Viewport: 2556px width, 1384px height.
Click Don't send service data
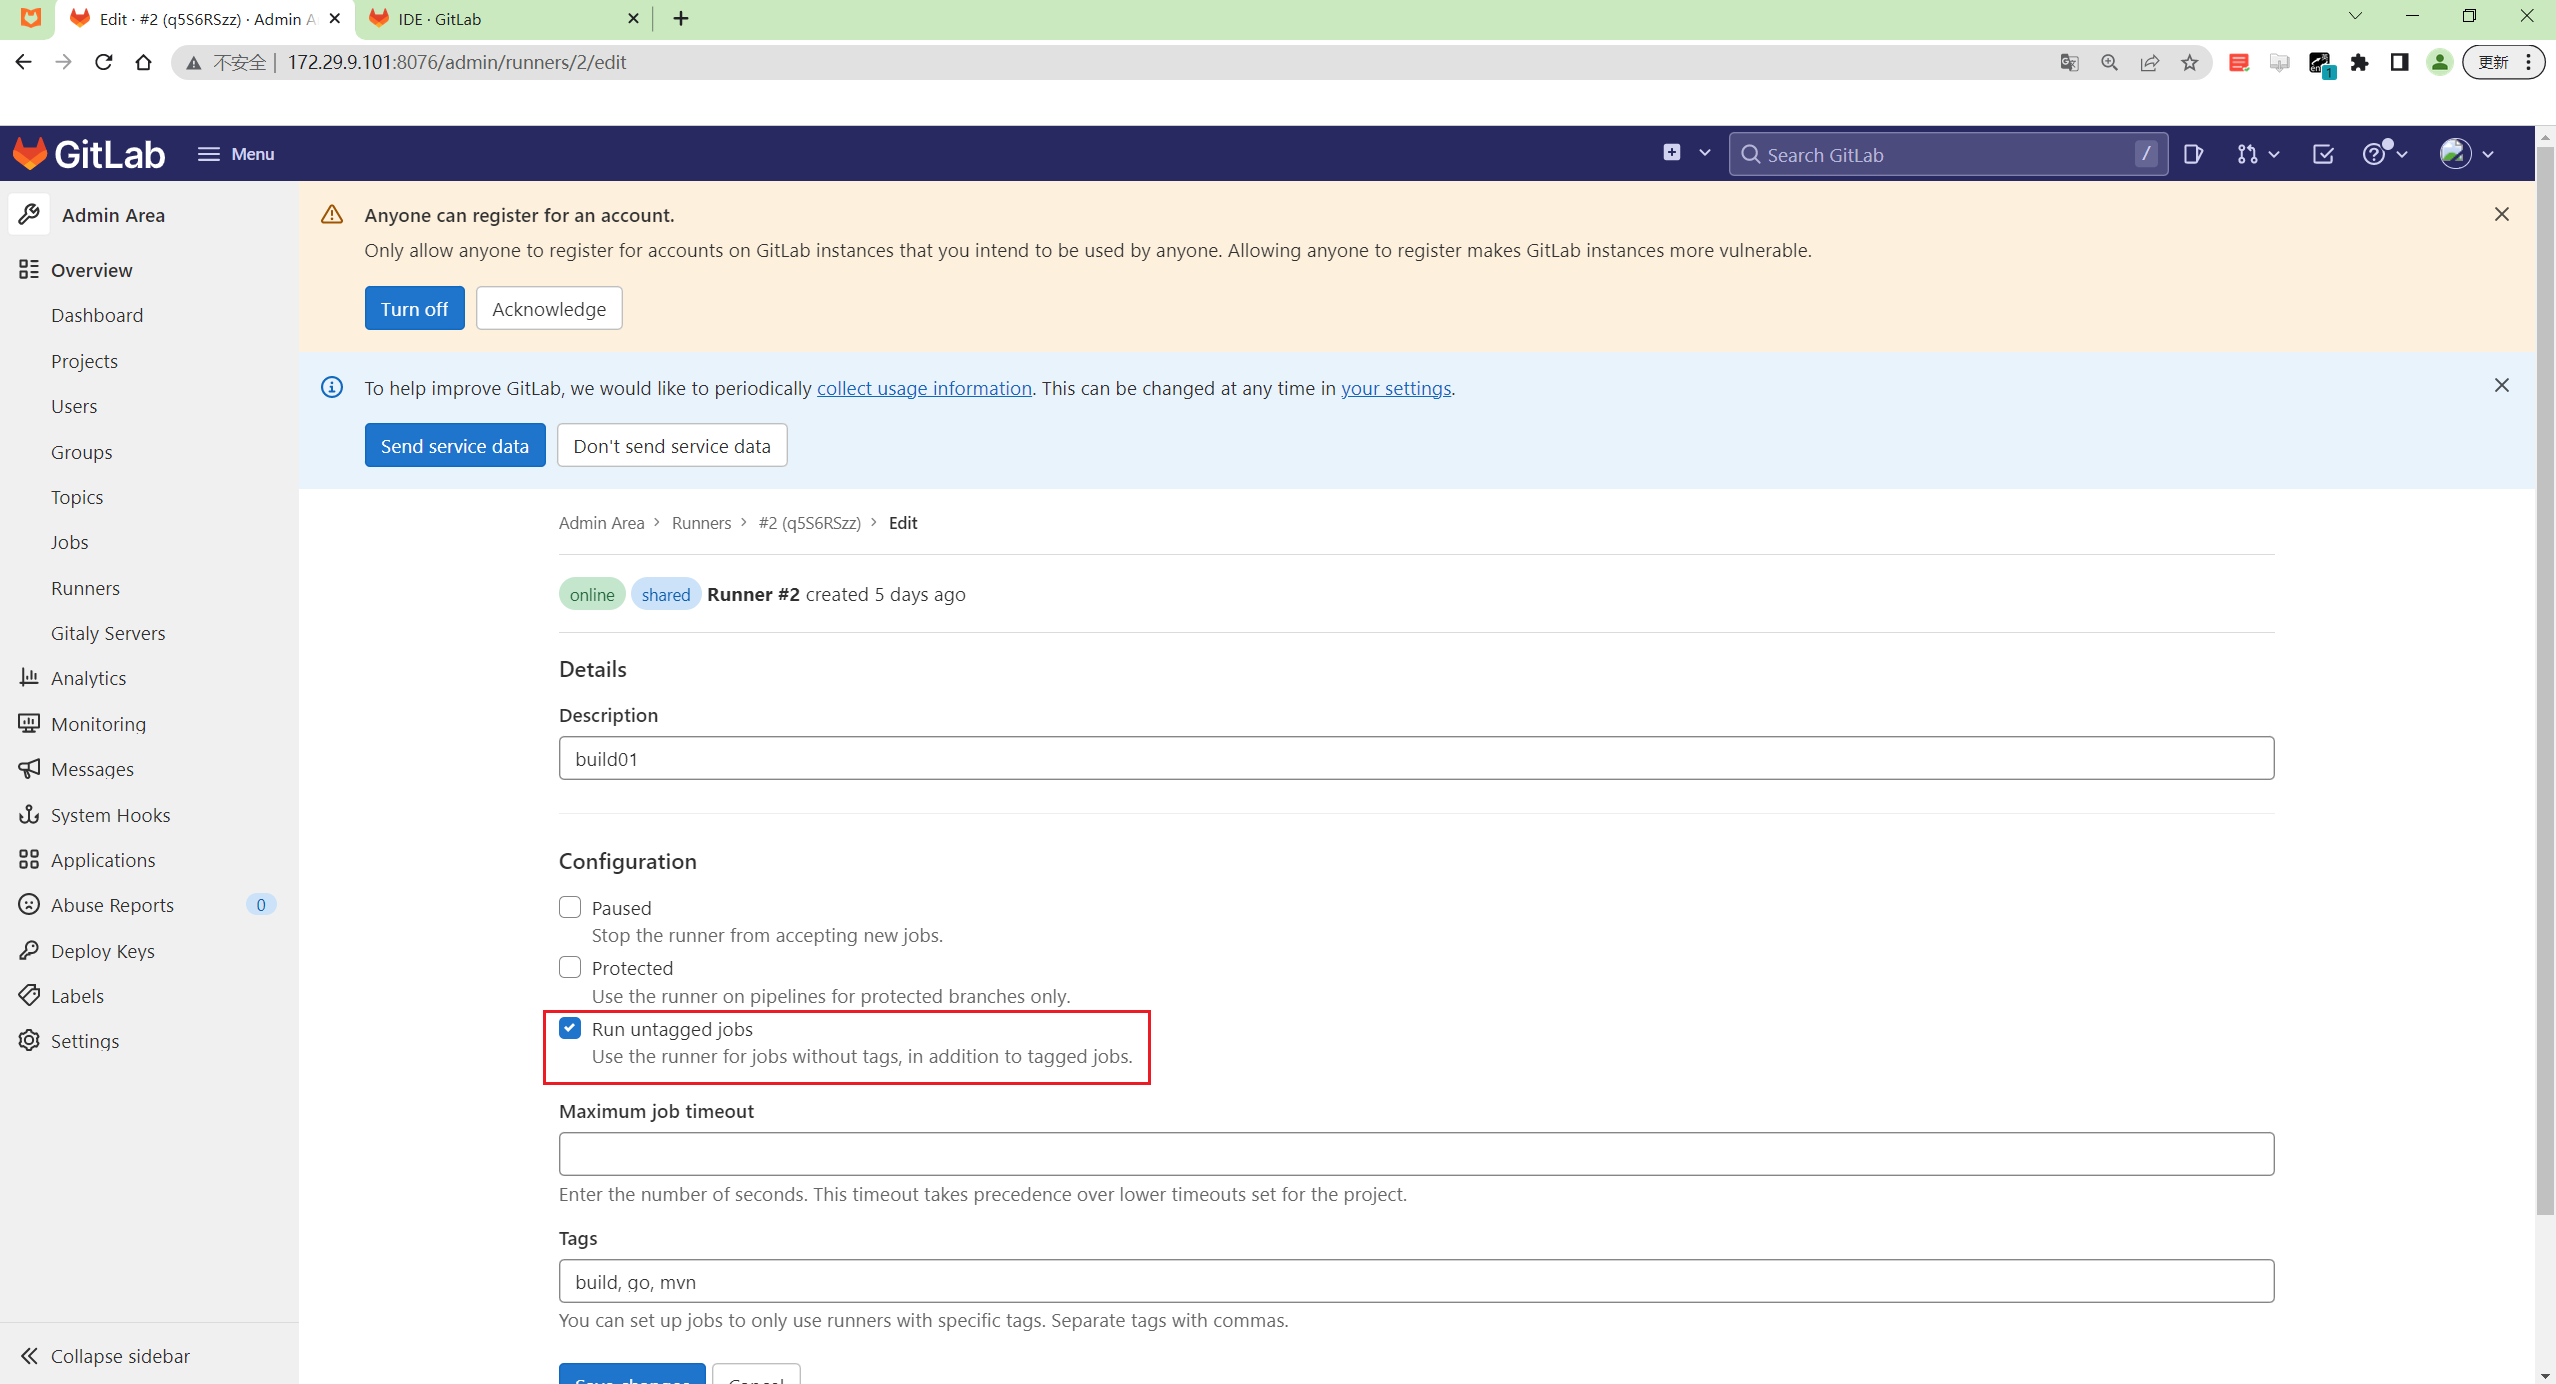[x=672, y=445]
